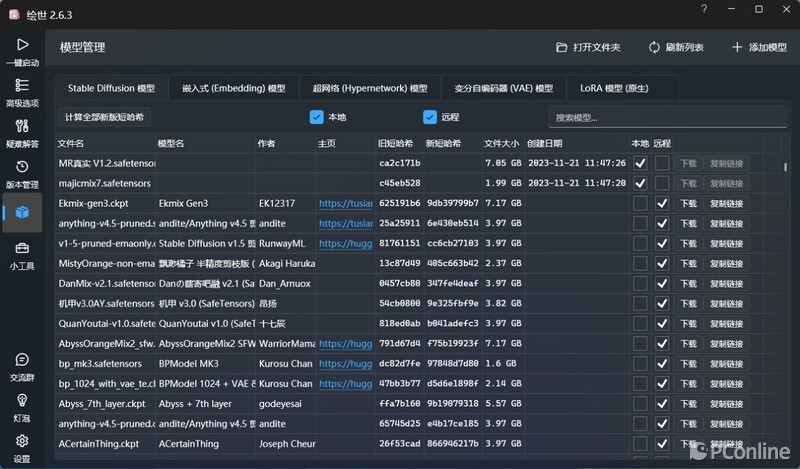Viewport: 800px width, 469px height.
Task: Open AbyssOrangeMix2 SFW homepage link
Action: pyautogui.click(x=345, y=344)
